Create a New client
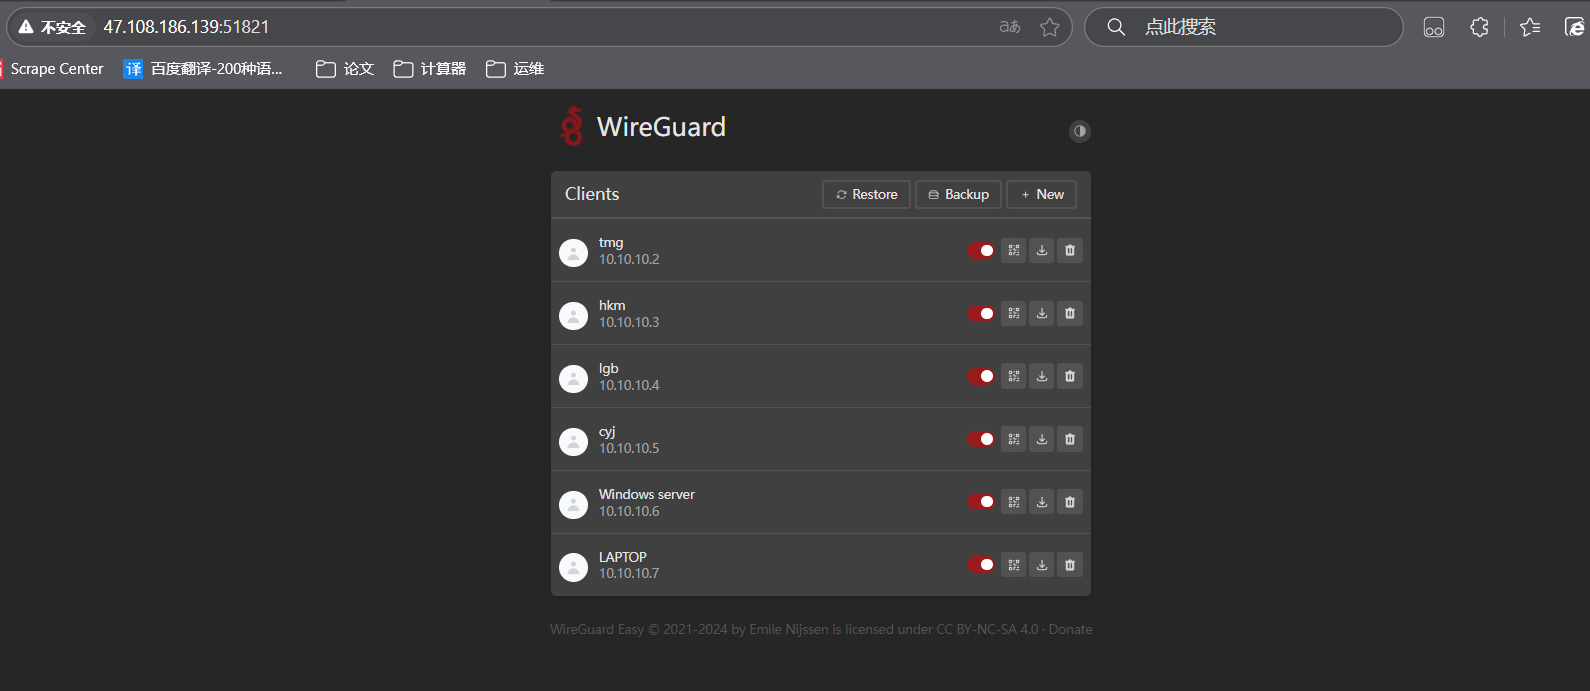Screen dimensions: 1590x691 click(x=1042, y=194)
